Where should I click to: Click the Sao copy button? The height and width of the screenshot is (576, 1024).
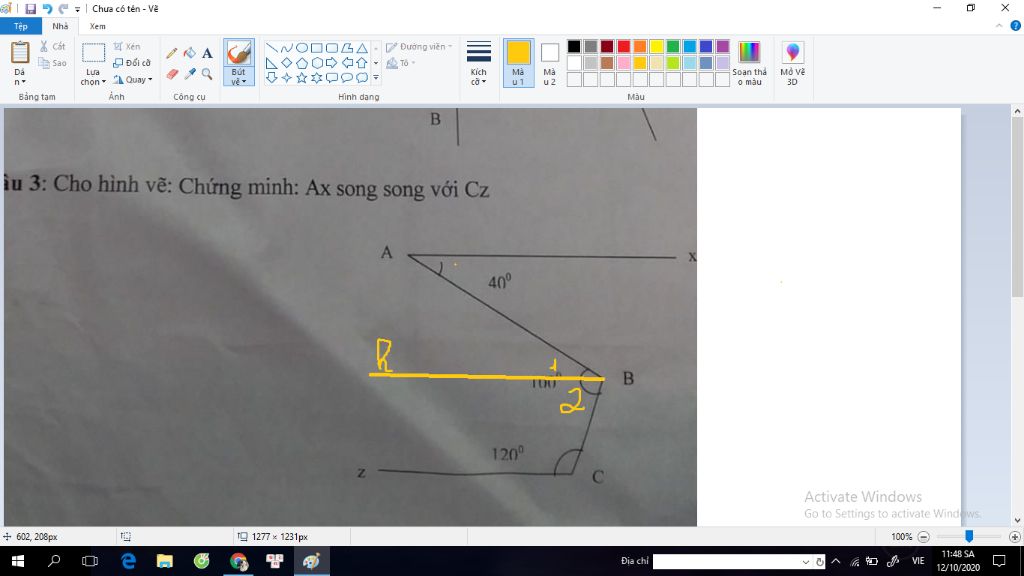pos(52,63)
